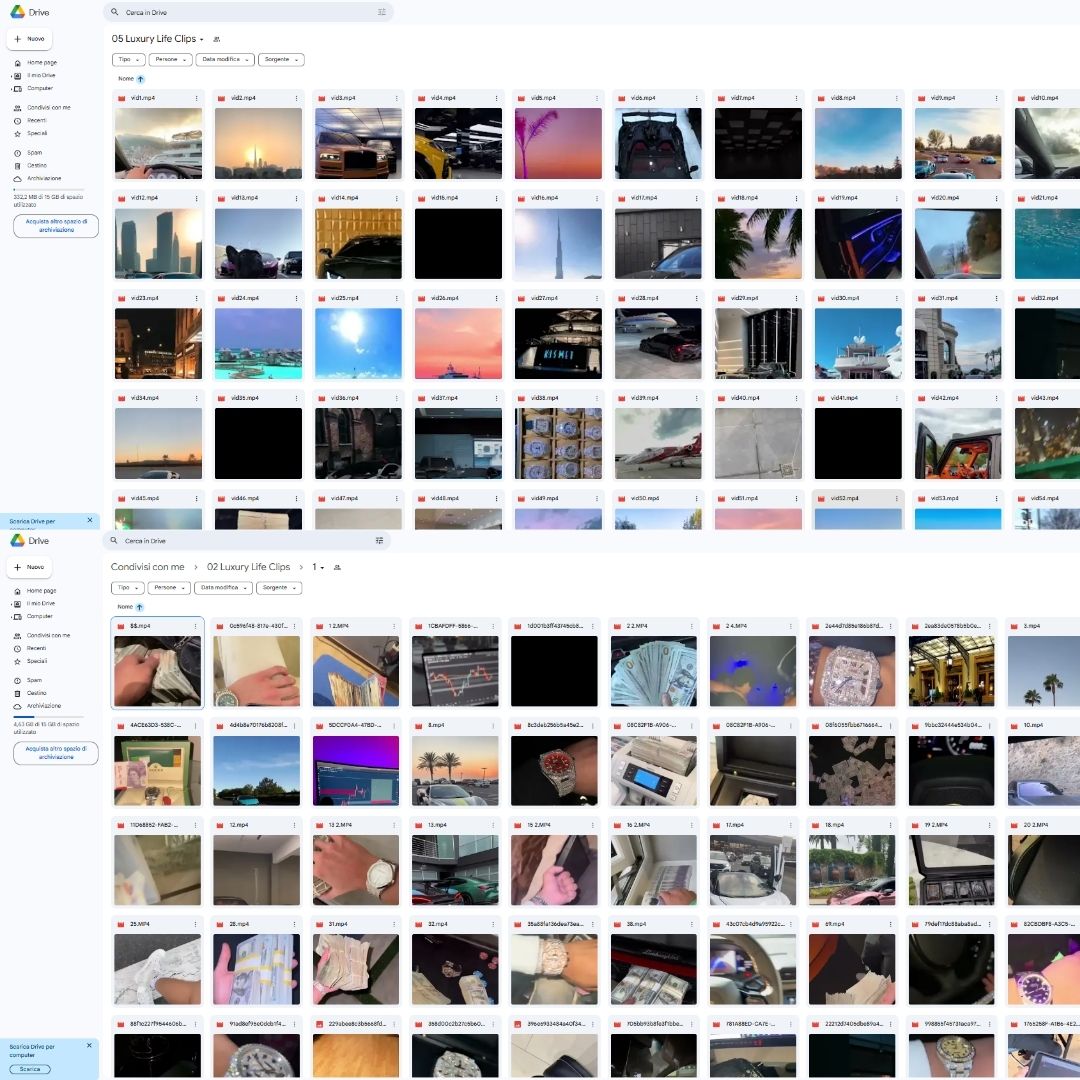Close the bottom-left 'Scarica Drive per computer' banner
1080x1080 pixels.
89,1045
